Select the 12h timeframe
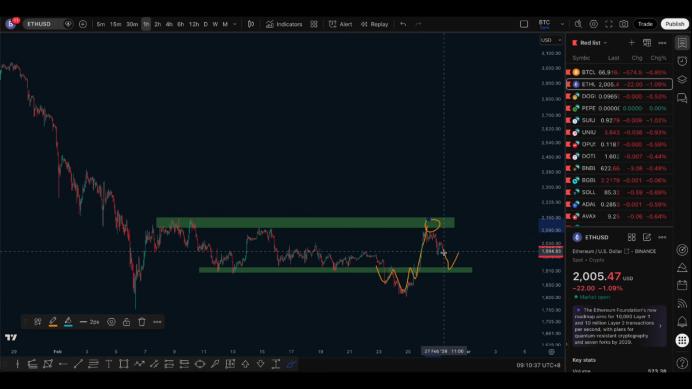The height and width of the screenshot is (389, 692). point(193,24)
